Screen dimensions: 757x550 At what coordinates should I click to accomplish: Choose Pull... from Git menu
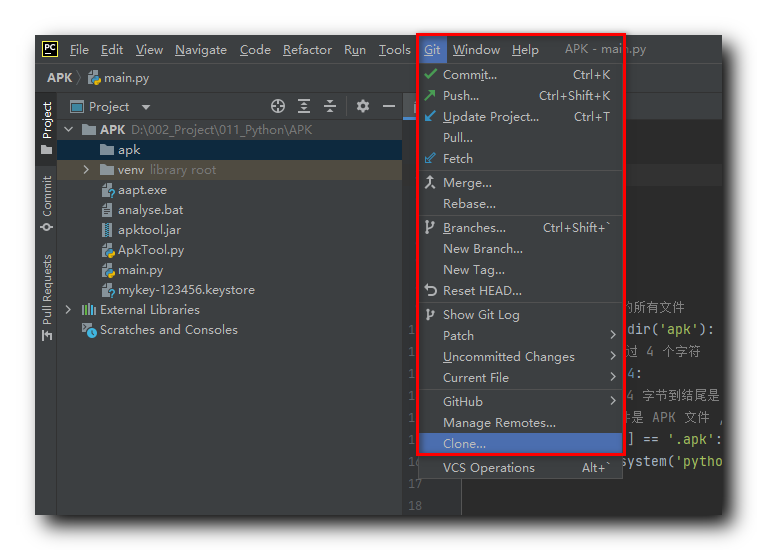point(520,138)
